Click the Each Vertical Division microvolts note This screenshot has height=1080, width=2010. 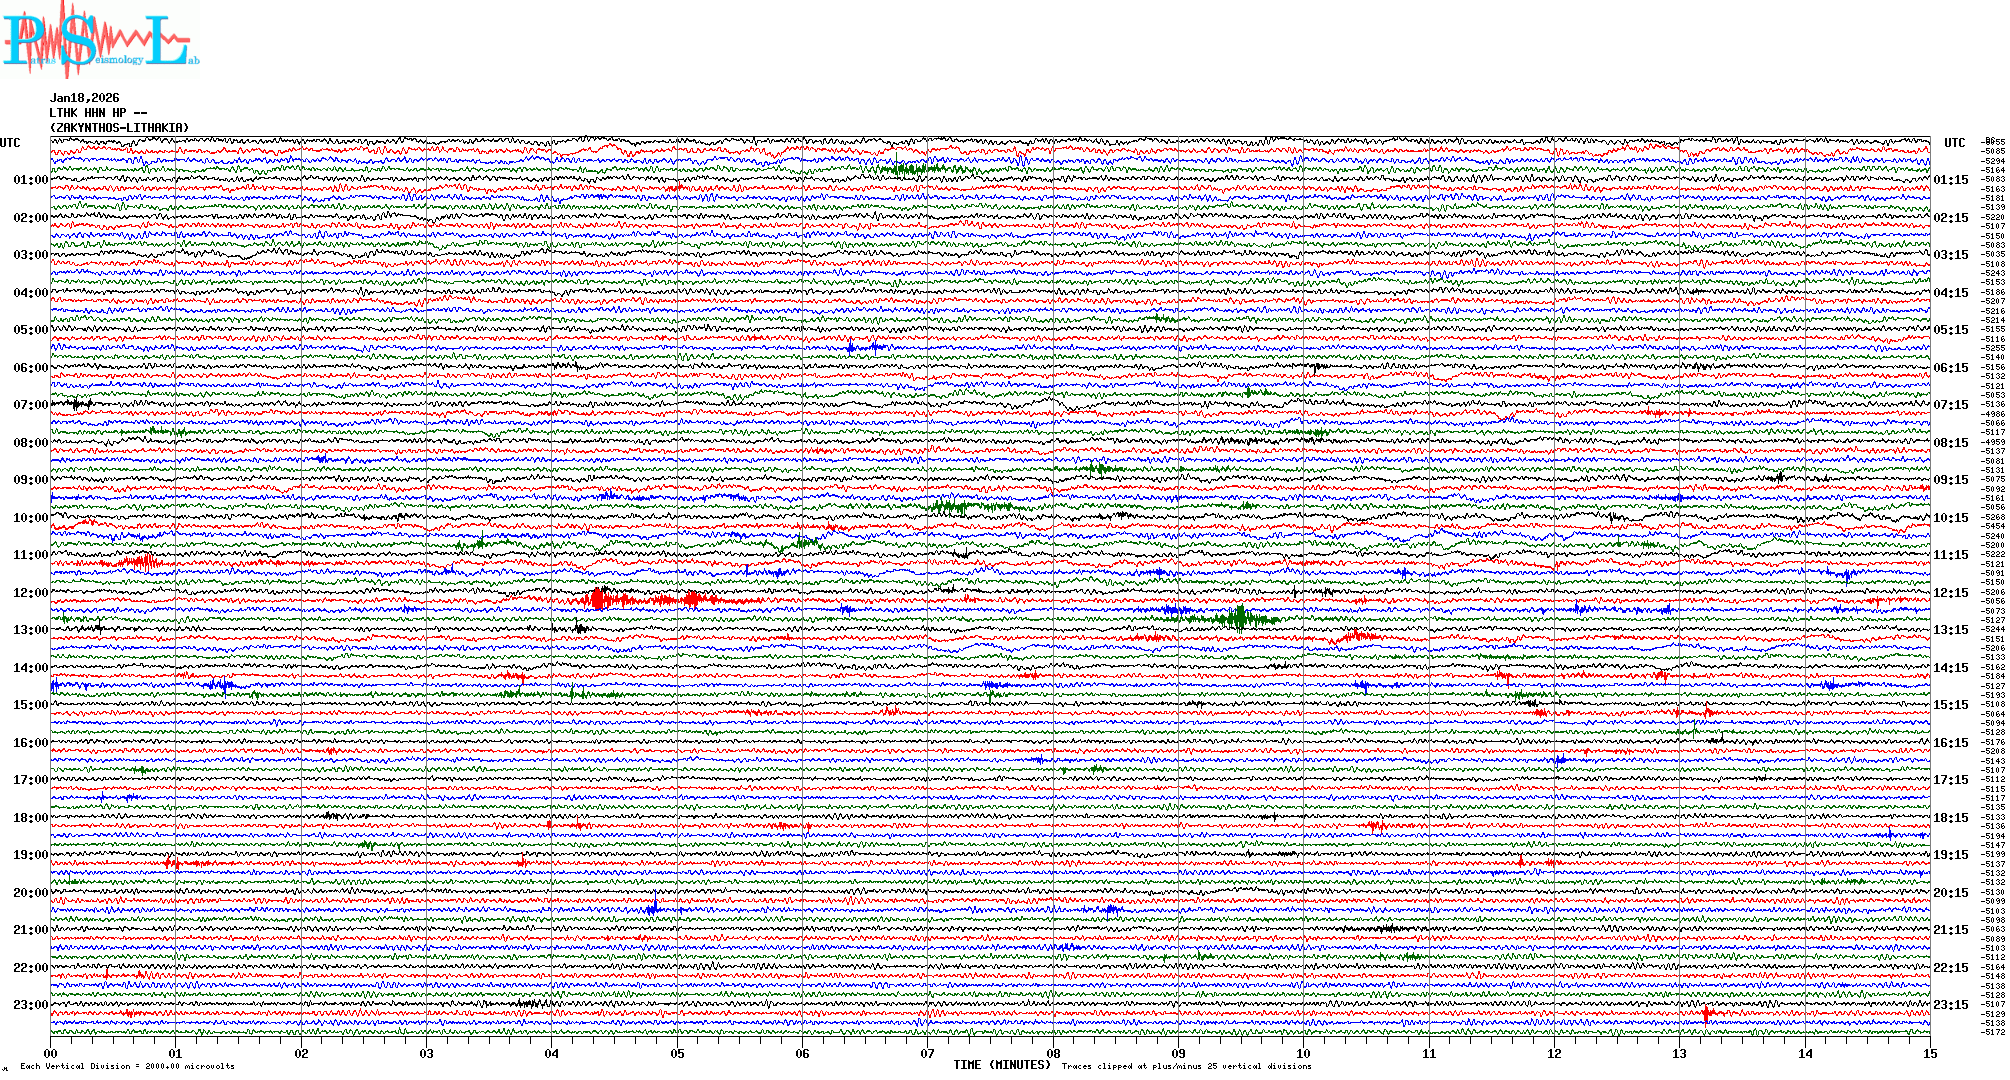[127, 1066]
